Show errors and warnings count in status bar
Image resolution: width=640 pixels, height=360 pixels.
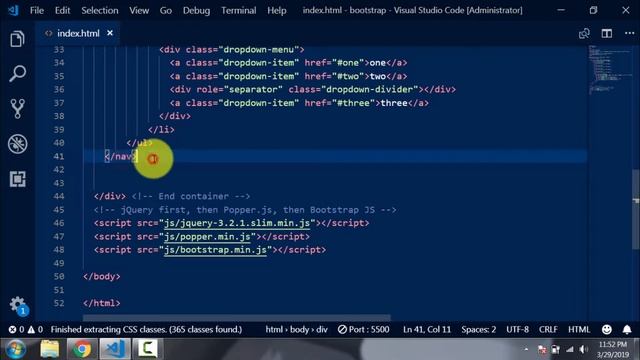[26, 329]
